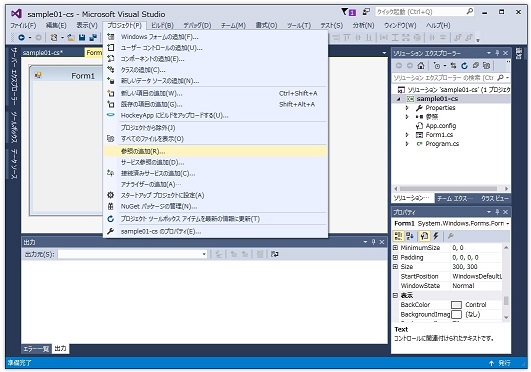Click the Navigate Backward toolbar icon
531x372 pixels.
pos(21,37)
